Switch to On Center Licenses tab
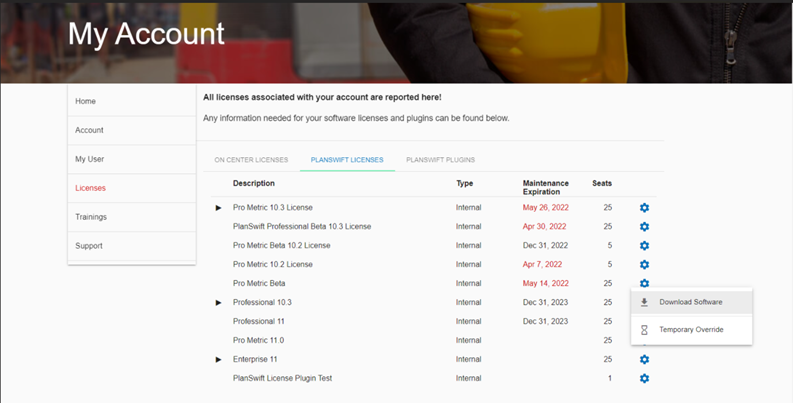This screenshot has width=793, height=403. click(251, 160)
